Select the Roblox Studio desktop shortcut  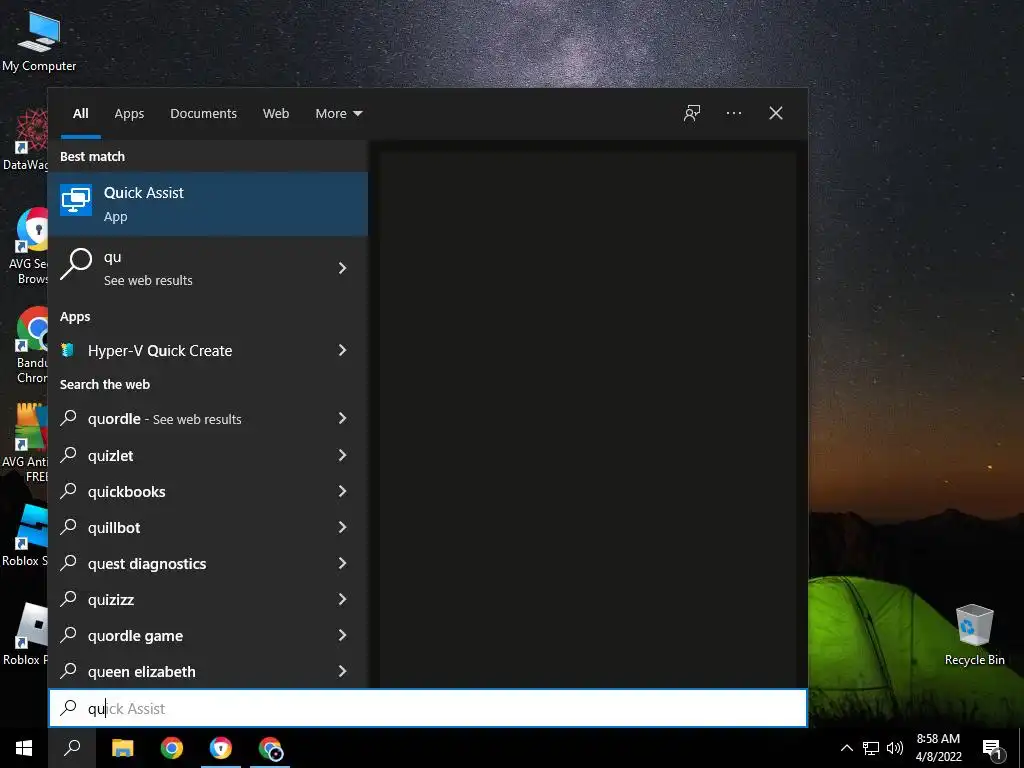tap(25, 536)
